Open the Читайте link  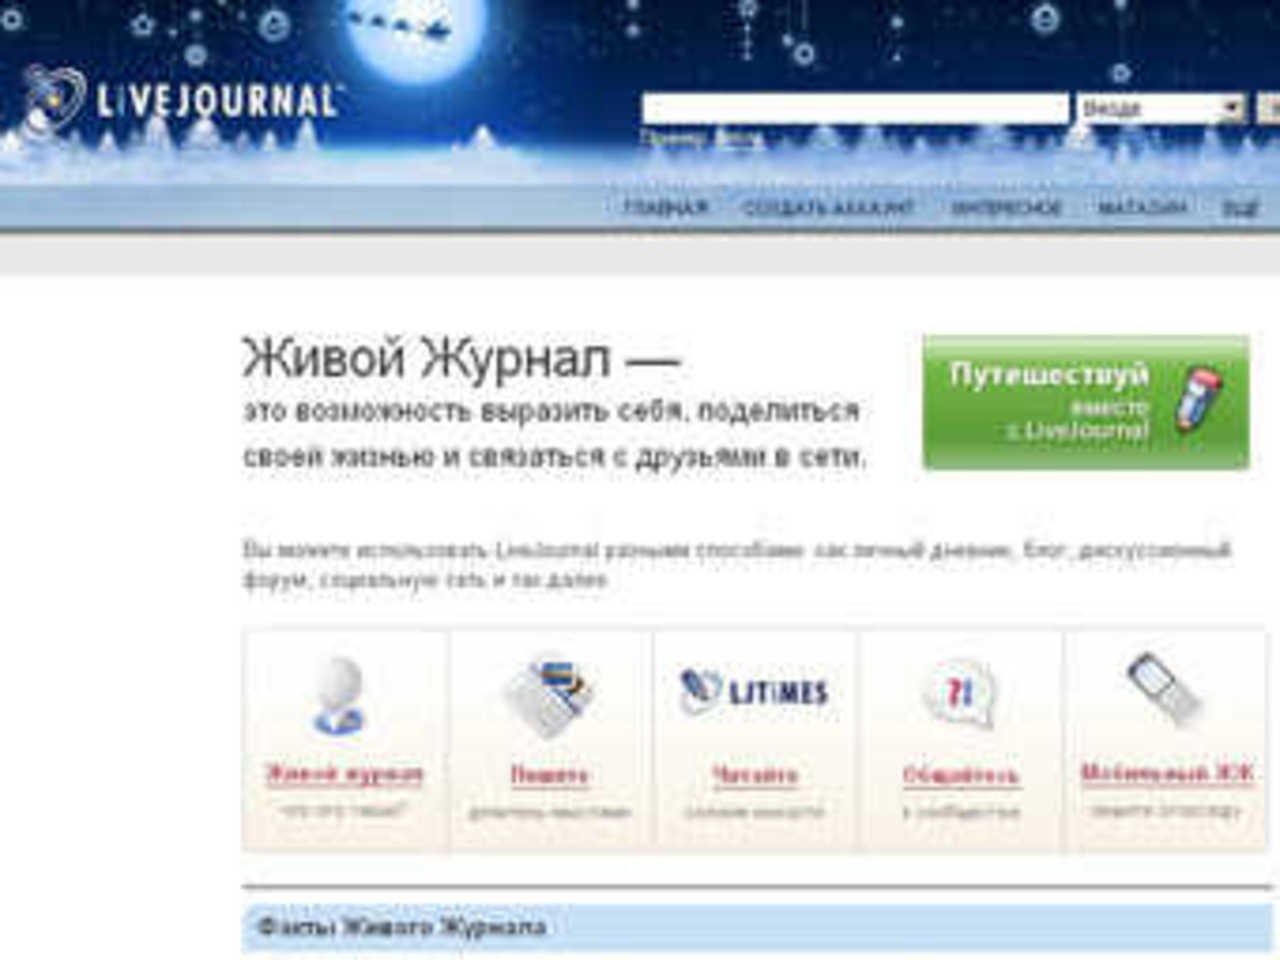tap(755, 774)
